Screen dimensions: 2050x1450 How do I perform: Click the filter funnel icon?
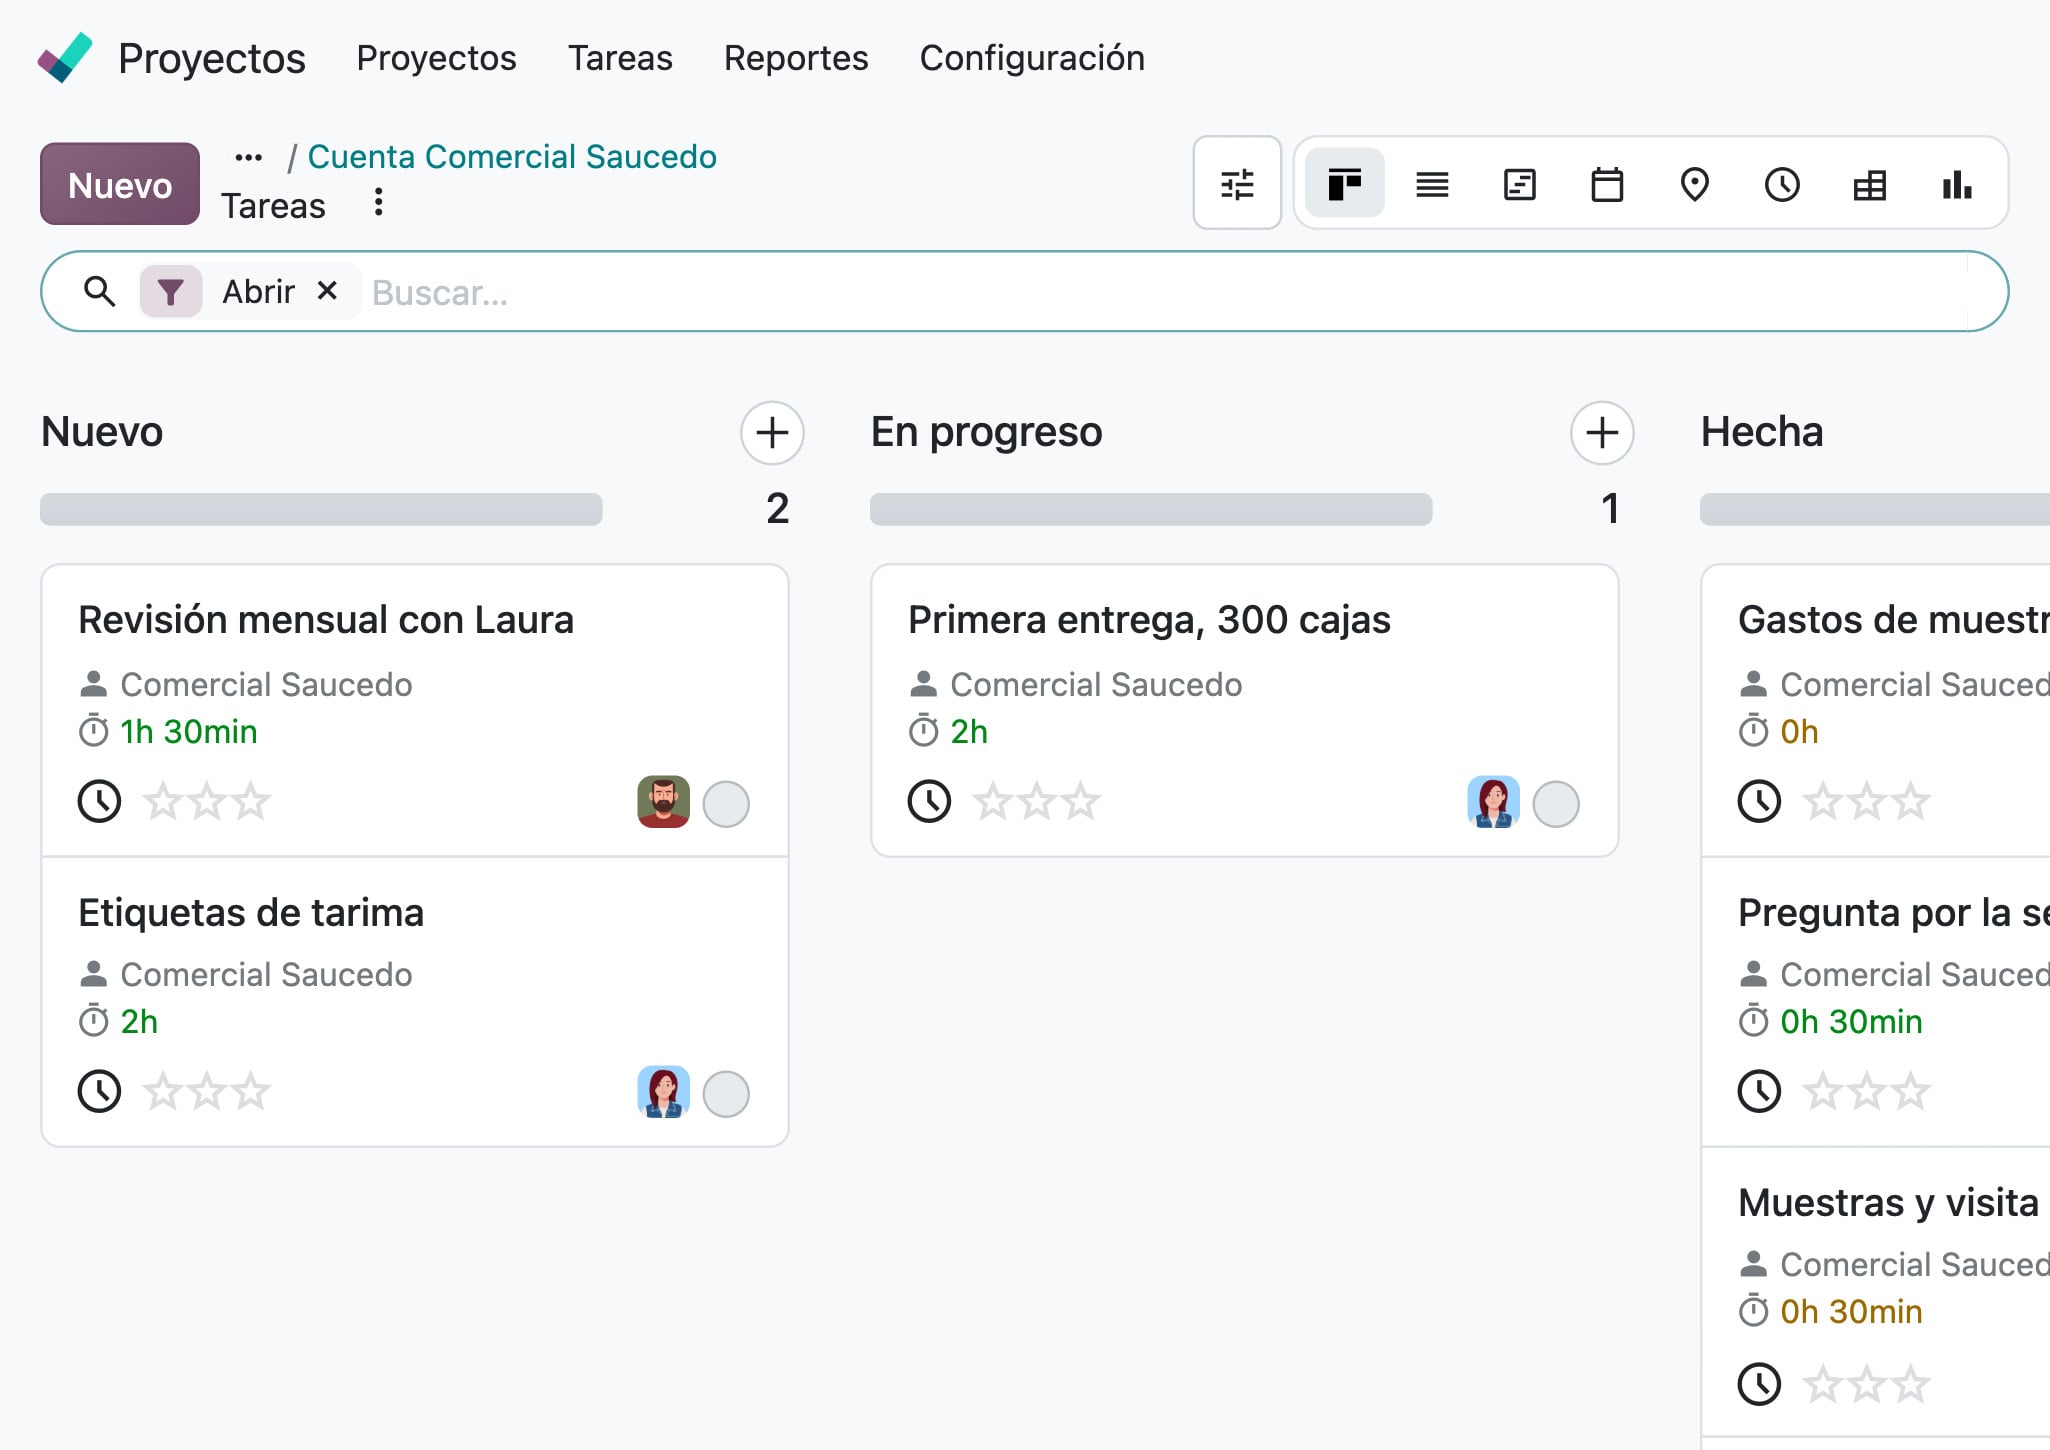click(x=171, y=292)
